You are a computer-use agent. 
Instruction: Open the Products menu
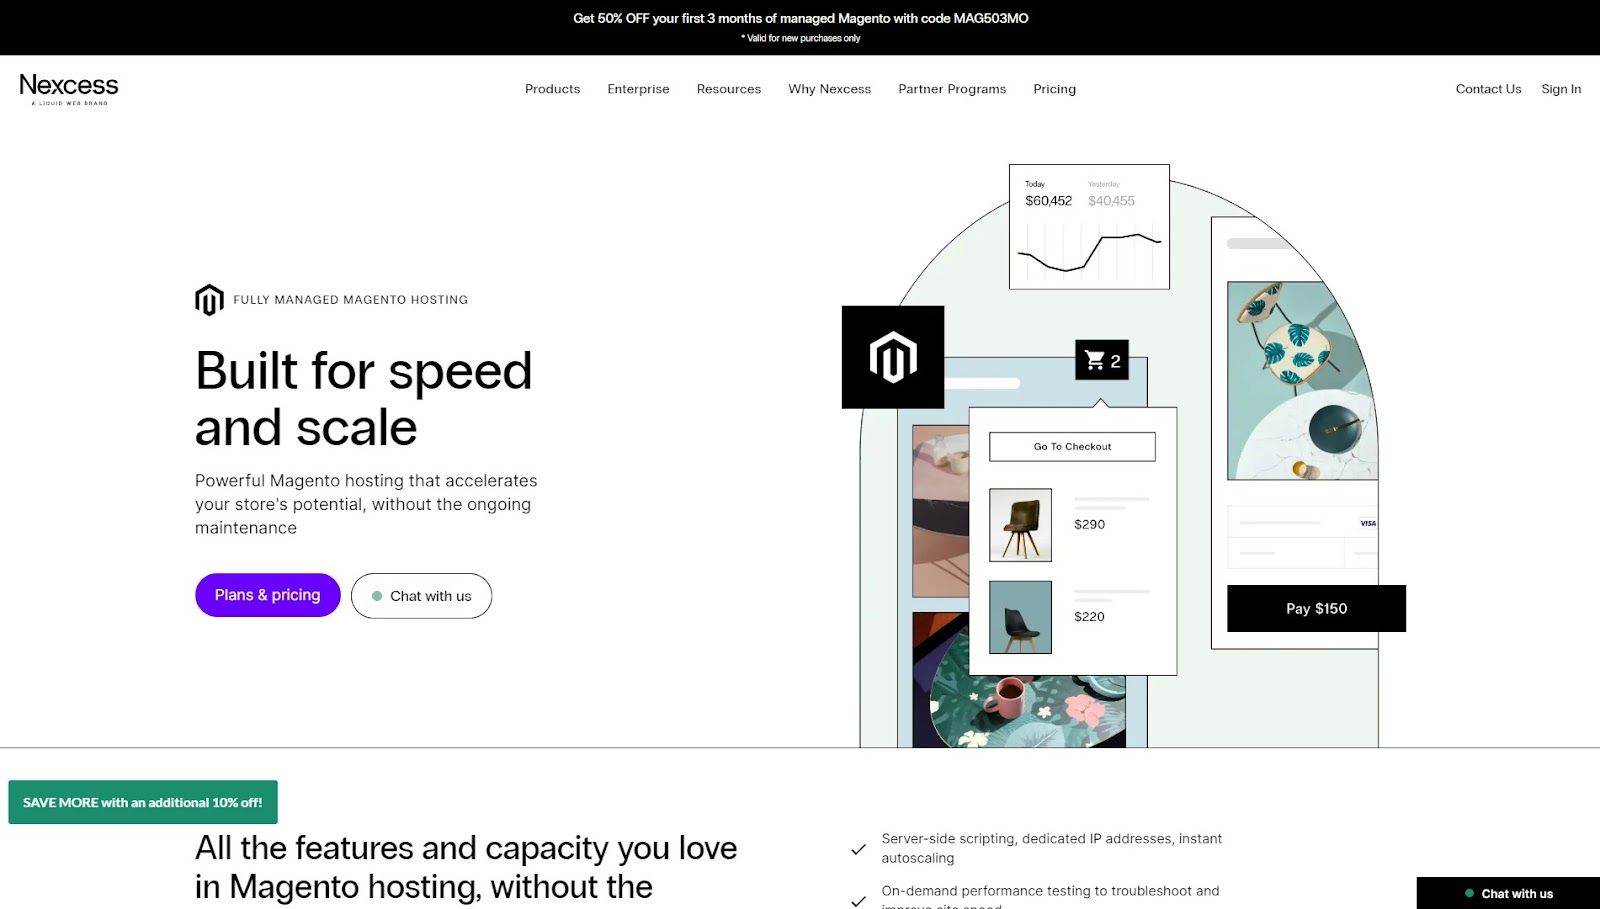[x=552, y=89]
